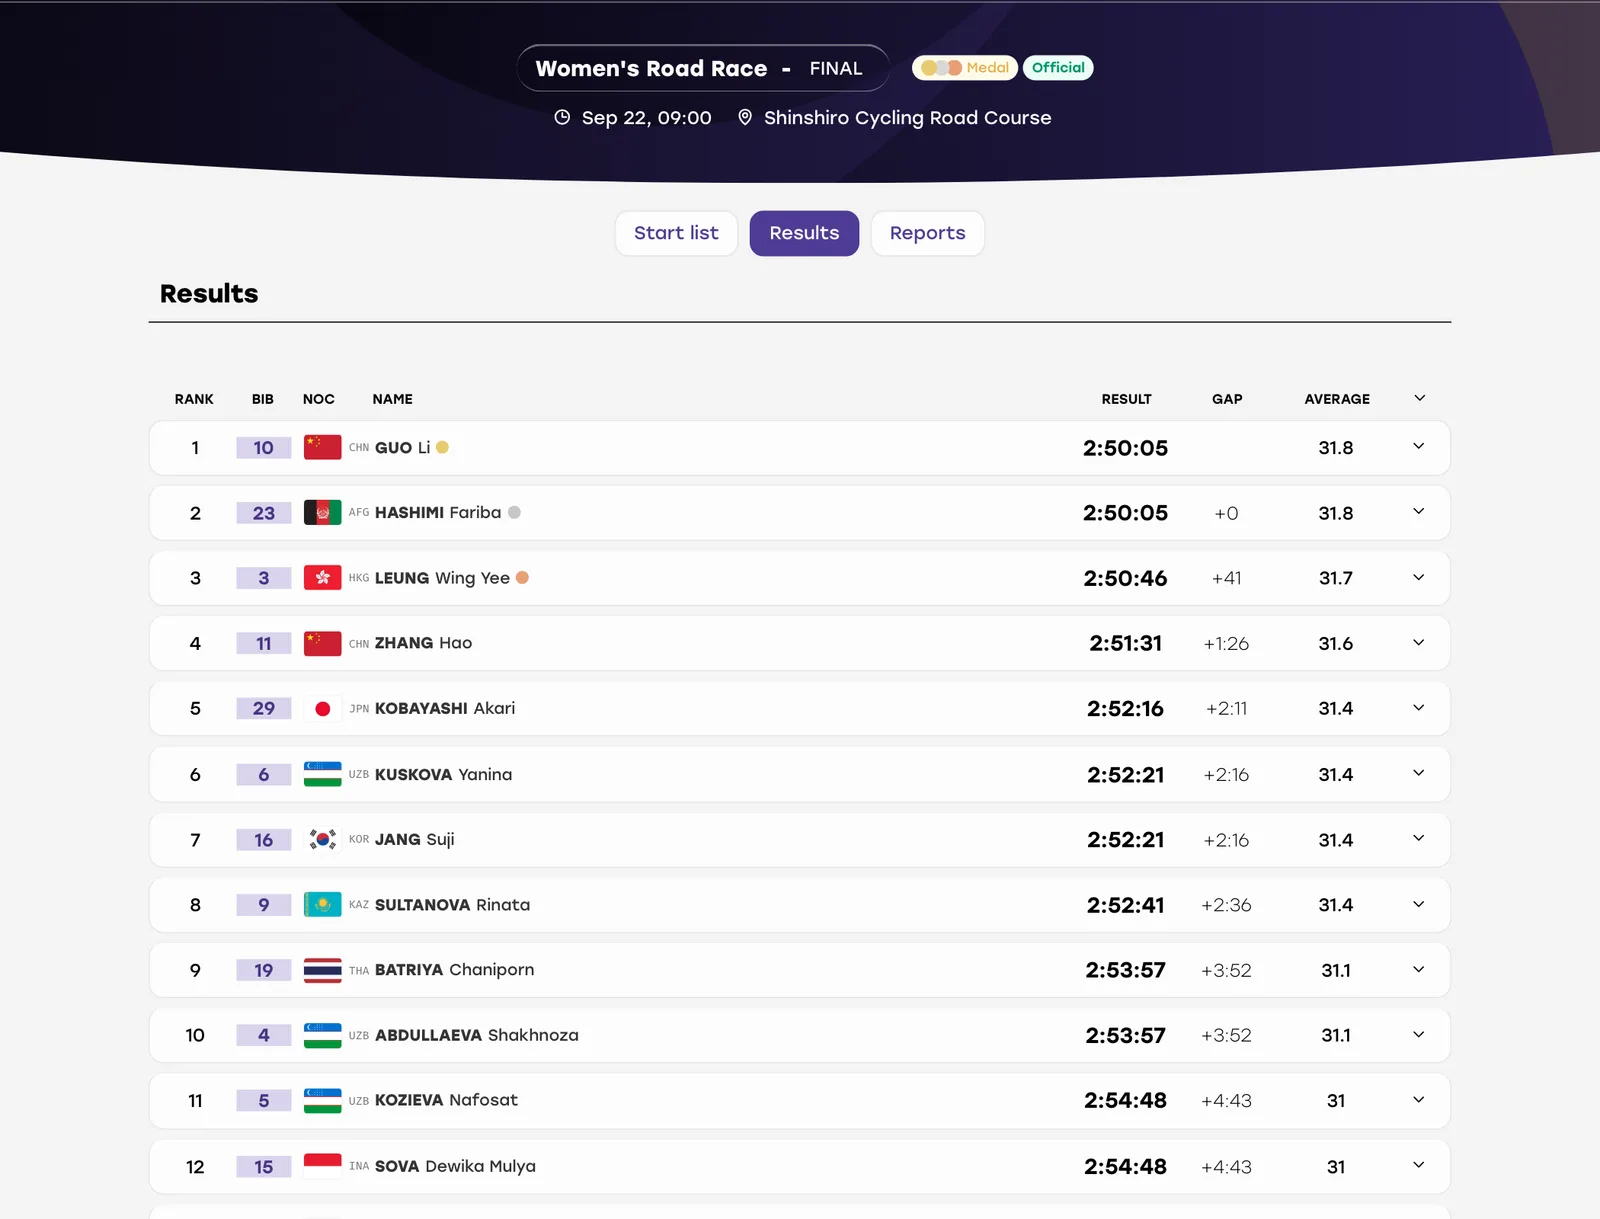The width and height of the screenshot is (1600, 1219).
Task: Click the Korea flag beside JANG Suji
Action: tap(322, 839)
